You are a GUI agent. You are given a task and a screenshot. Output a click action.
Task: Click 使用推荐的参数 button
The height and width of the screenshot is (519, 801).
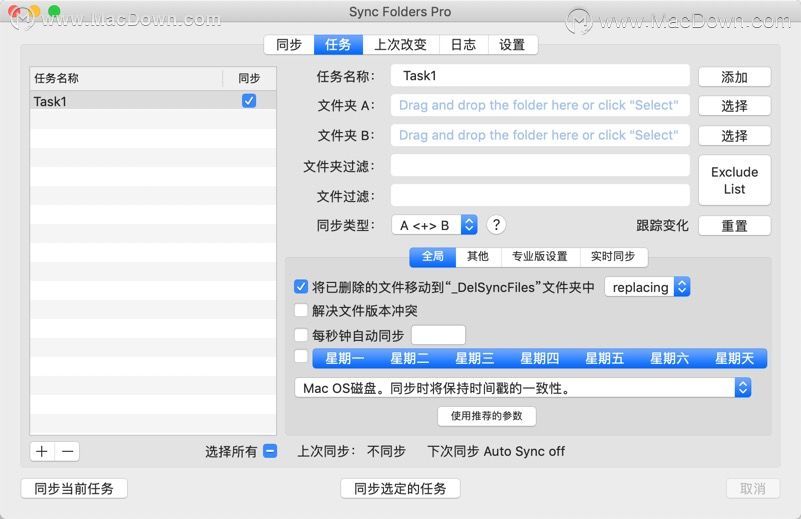pyautogui.click(x=487, y=416)
